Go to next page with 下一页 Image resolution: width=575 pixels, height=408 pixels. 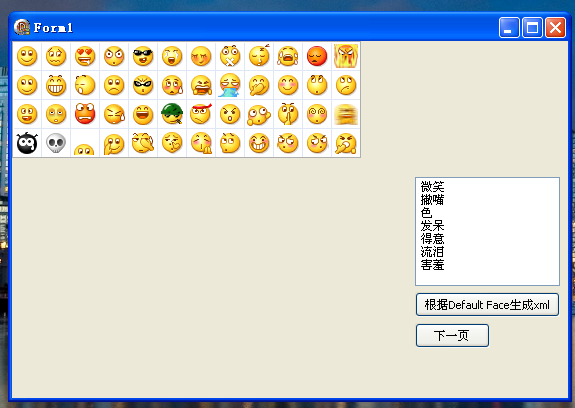[452, 335]
